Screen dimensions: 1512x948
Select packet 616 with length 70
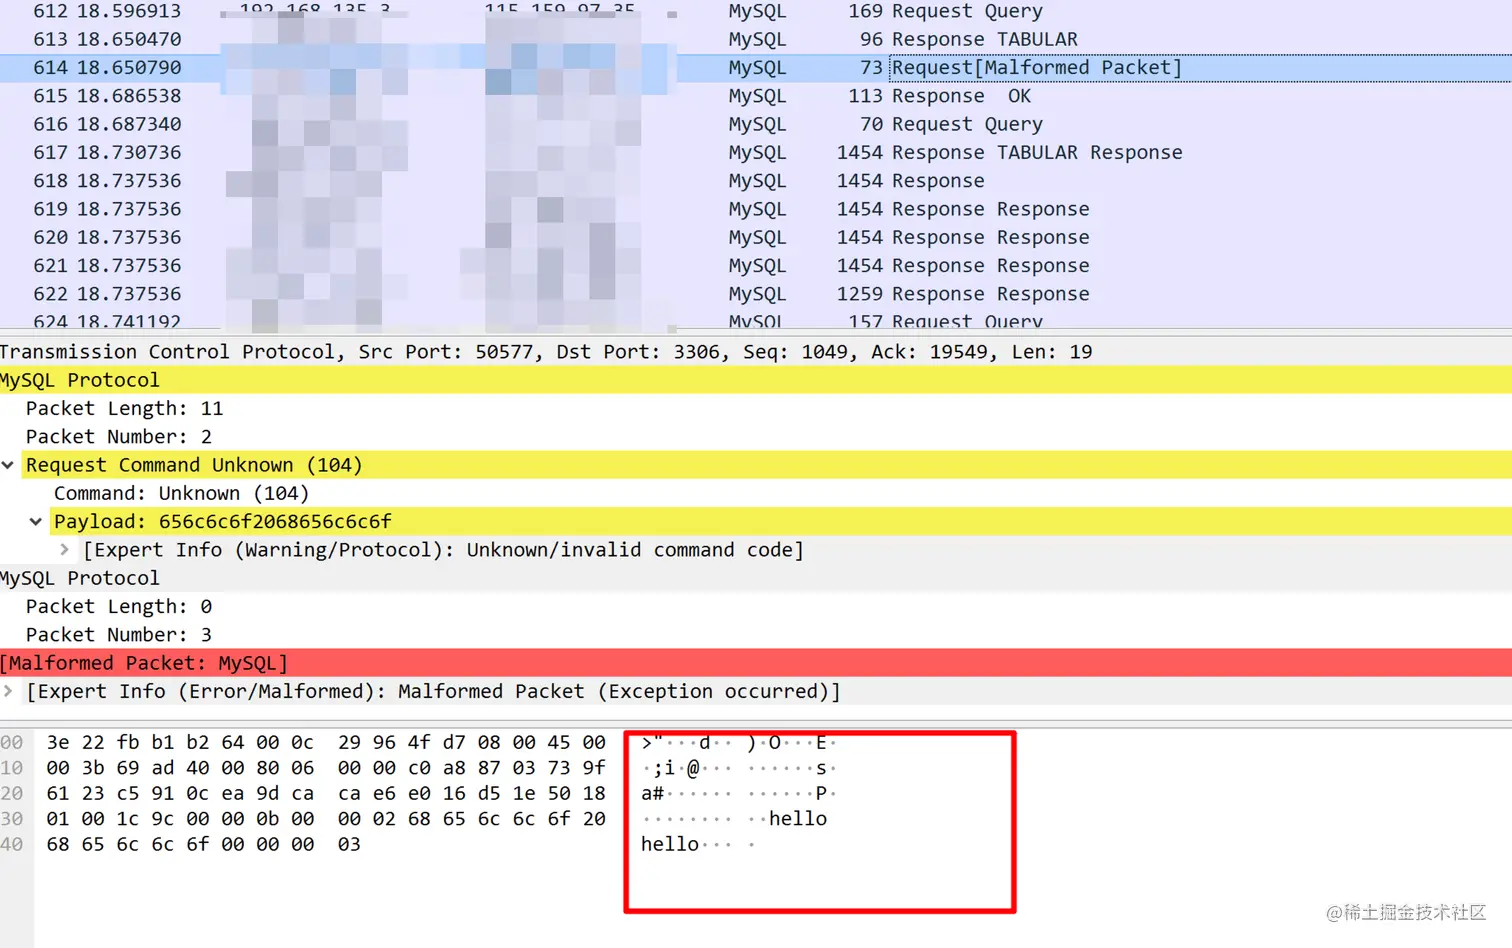(756, 124)
